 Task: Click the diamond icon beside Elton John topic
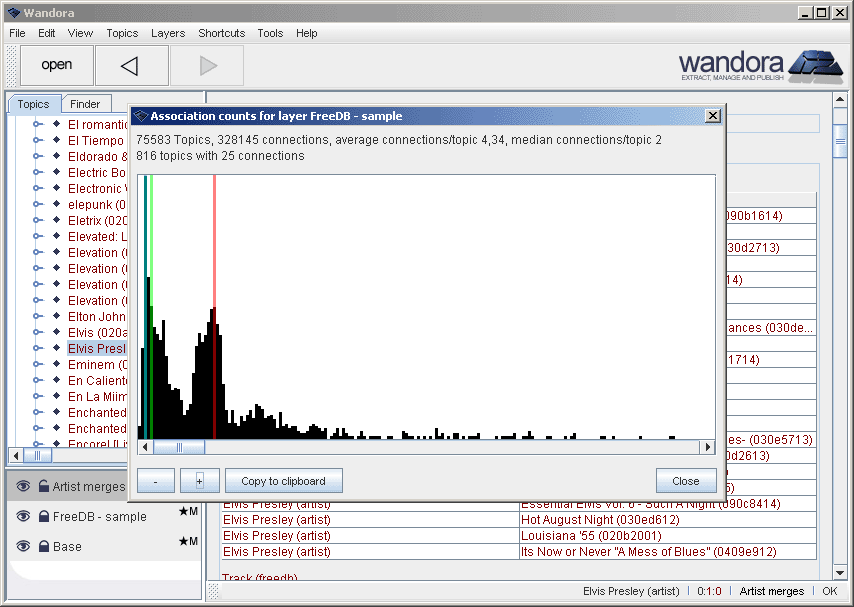(57, 317)
